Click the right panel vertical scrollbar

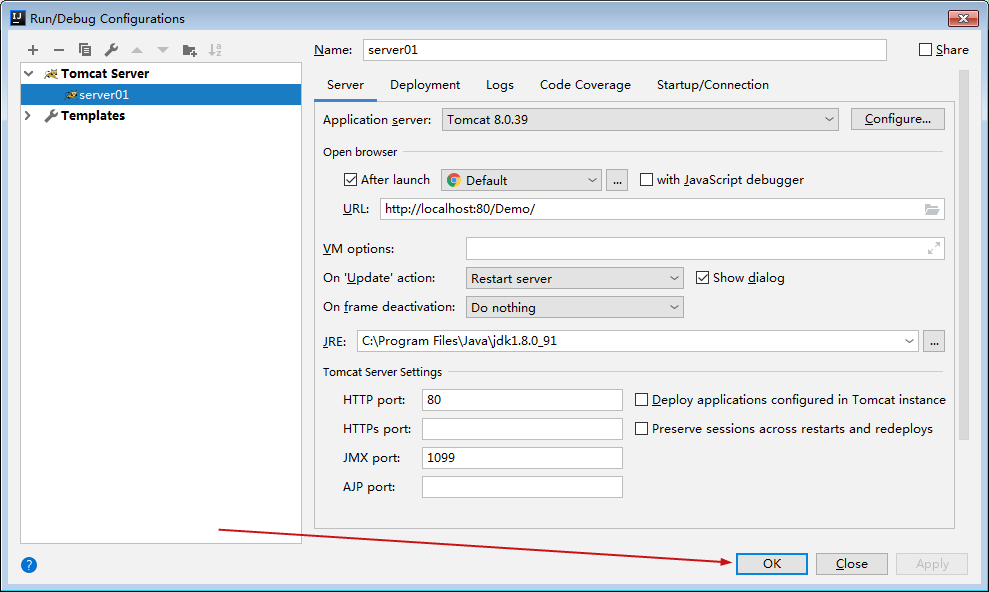point(963,255)
